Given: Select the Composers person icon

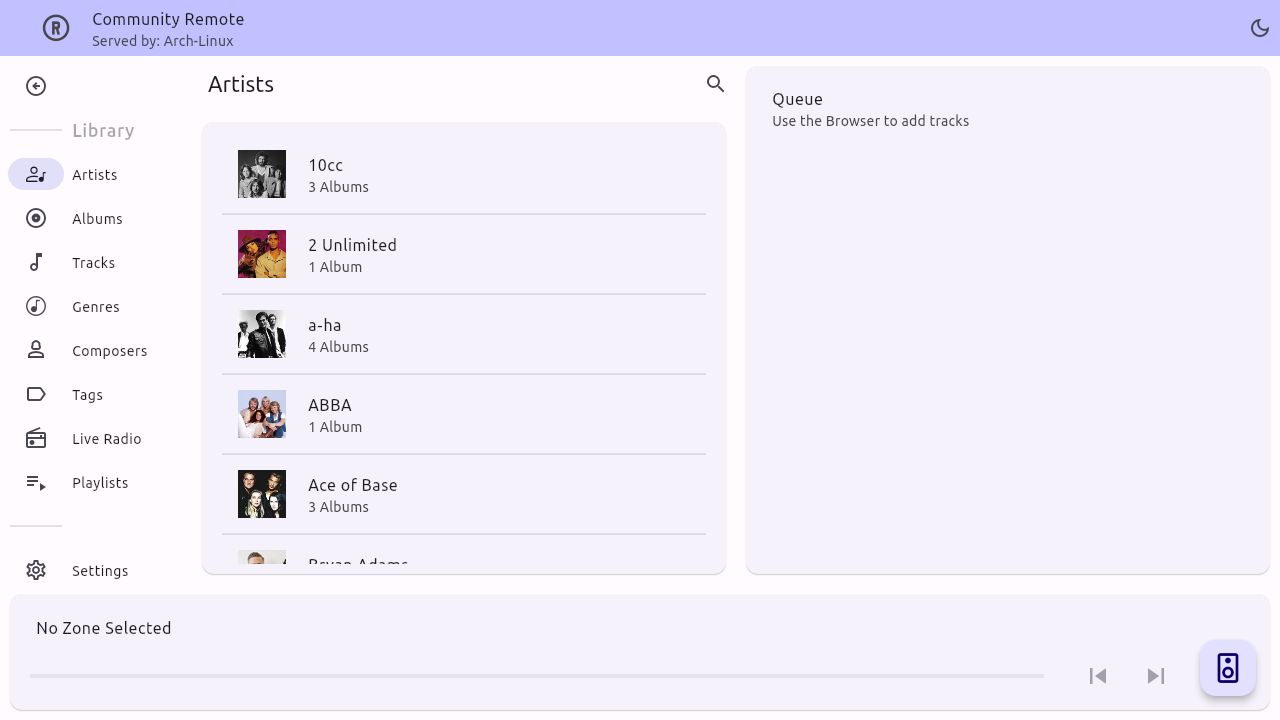Looking at the screenshot, I should [36, 350].
